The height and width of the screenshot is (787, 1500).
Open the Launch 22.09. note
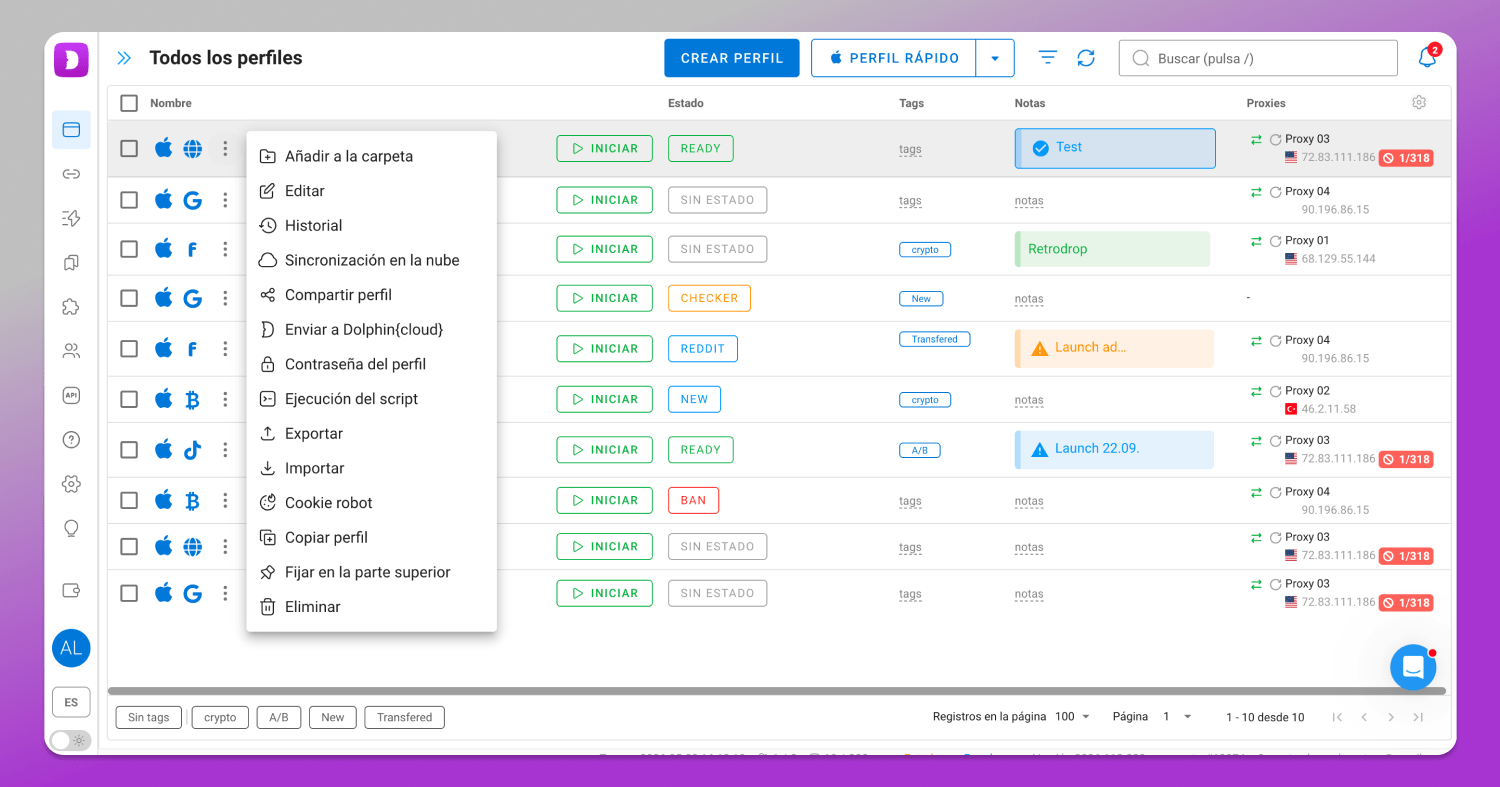click(1114, 449)
